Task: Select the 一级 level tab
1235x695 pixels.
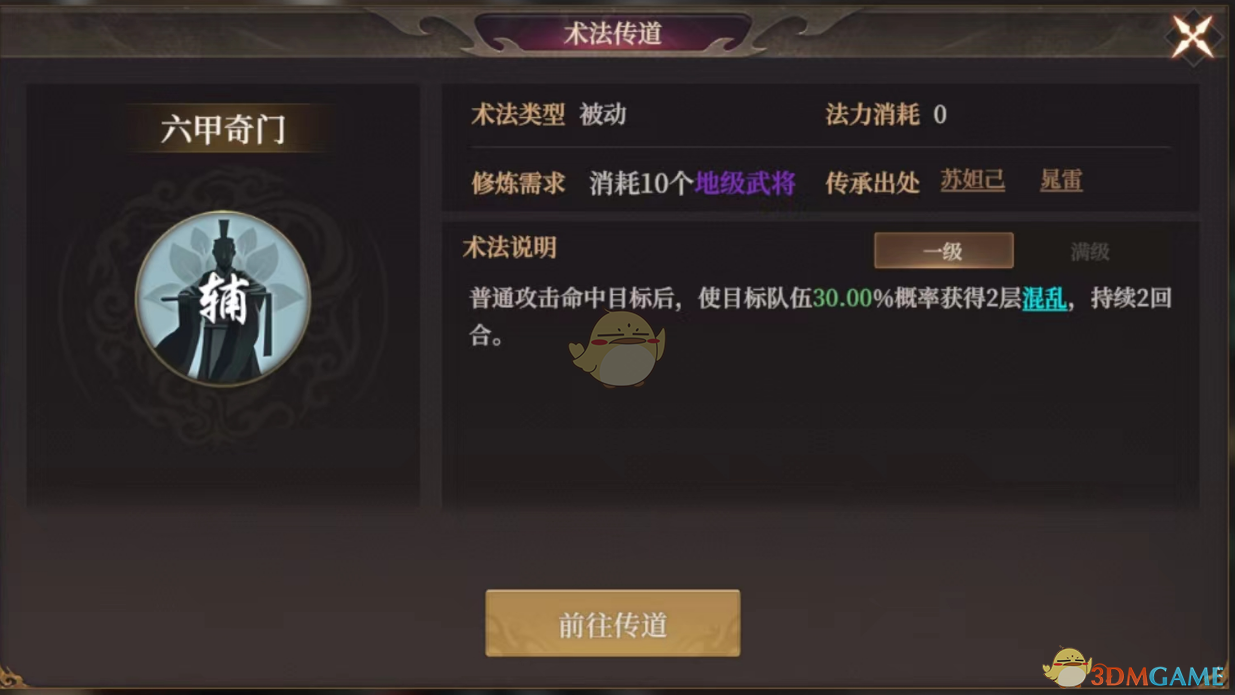Action: click(x=943, y=251)
